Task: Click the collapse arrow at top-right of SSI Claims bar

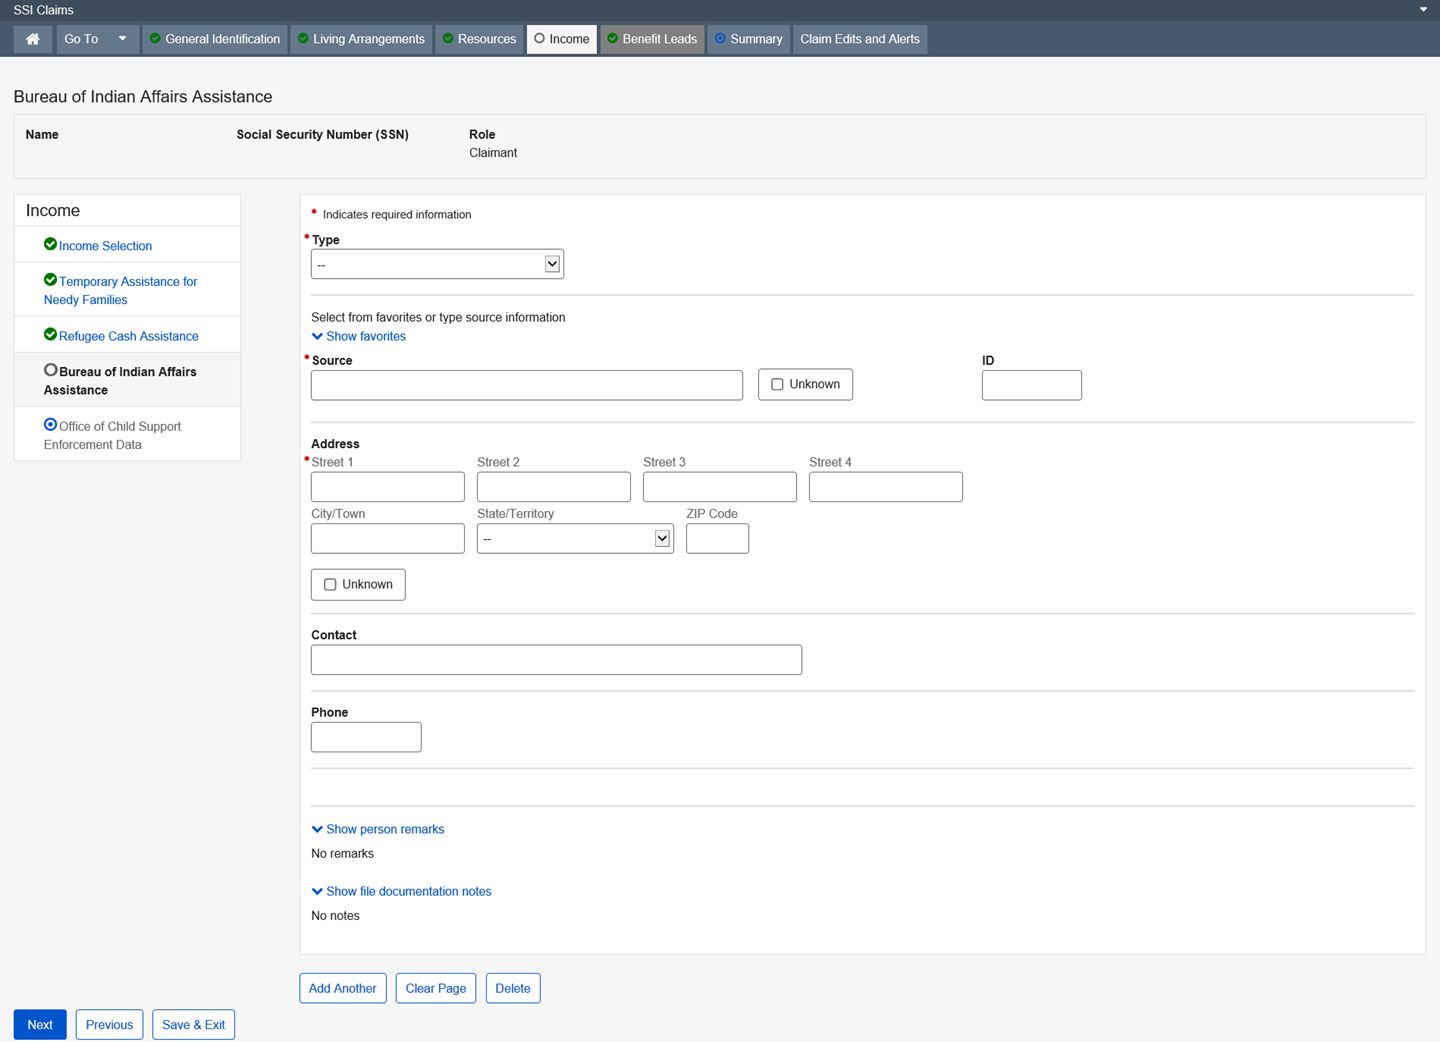Action: (1423, 10)
